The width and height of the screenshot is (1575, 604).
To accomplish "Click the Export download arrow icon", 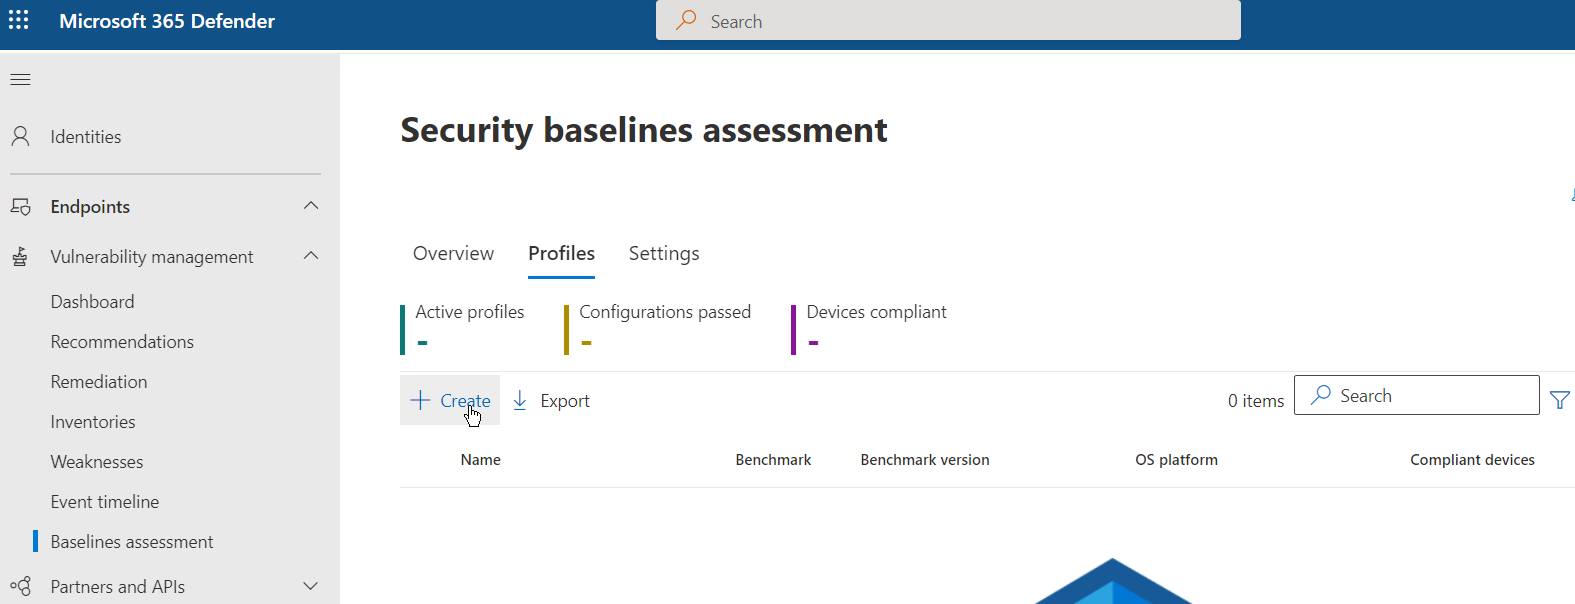I will (520, 400).
